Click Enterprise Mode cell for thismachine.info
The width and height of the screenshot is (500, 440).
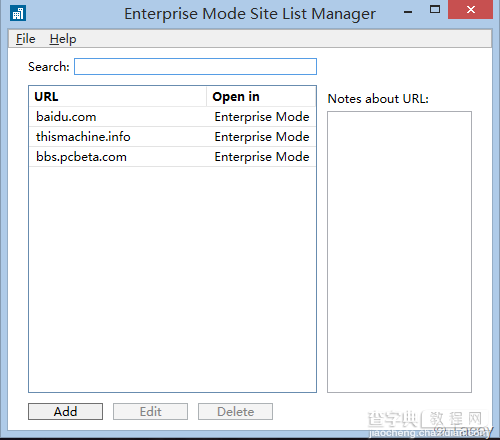pos(262,137)
